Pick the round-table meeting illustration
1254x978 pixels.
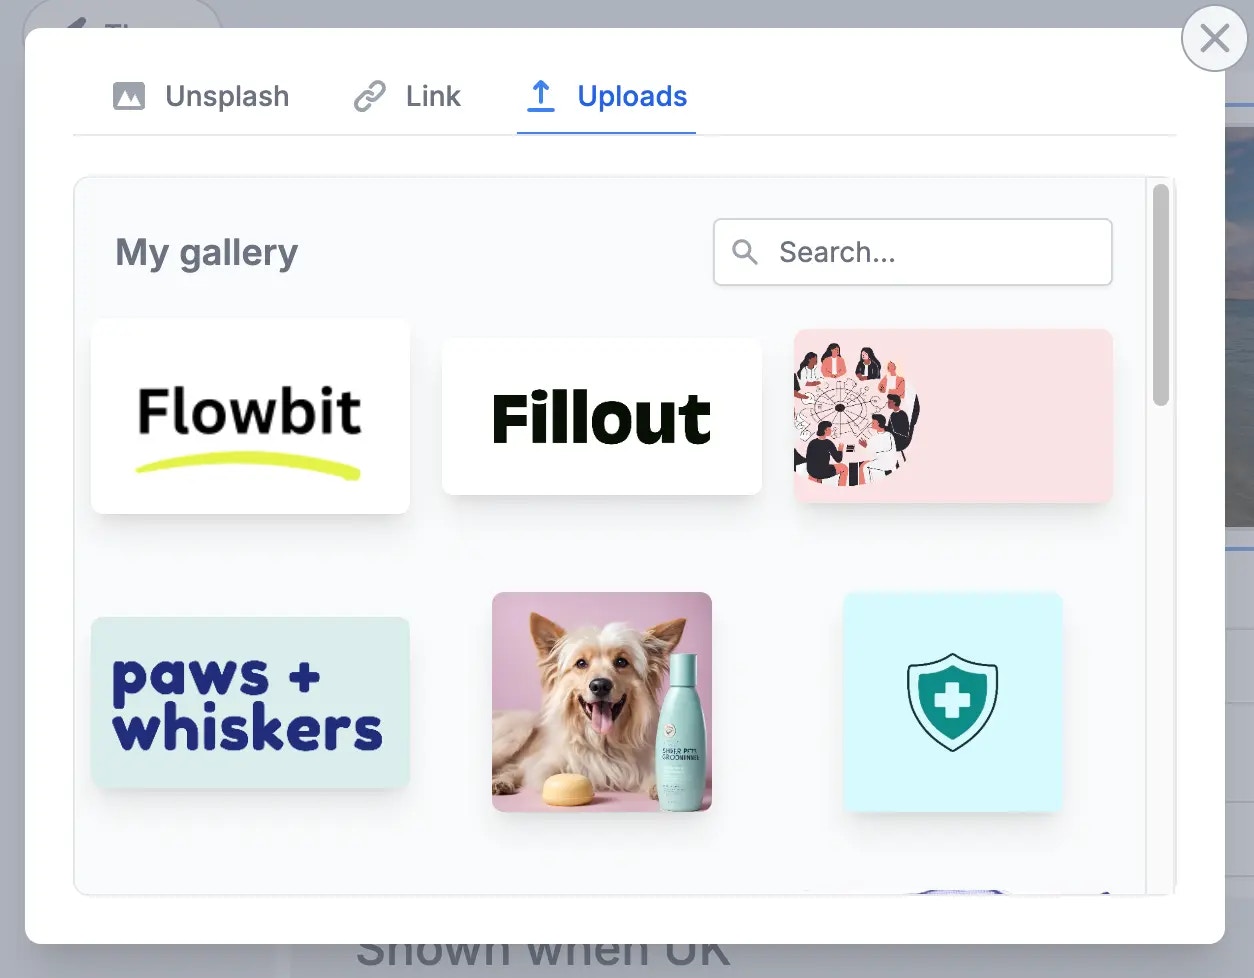[x=953, y=416]
